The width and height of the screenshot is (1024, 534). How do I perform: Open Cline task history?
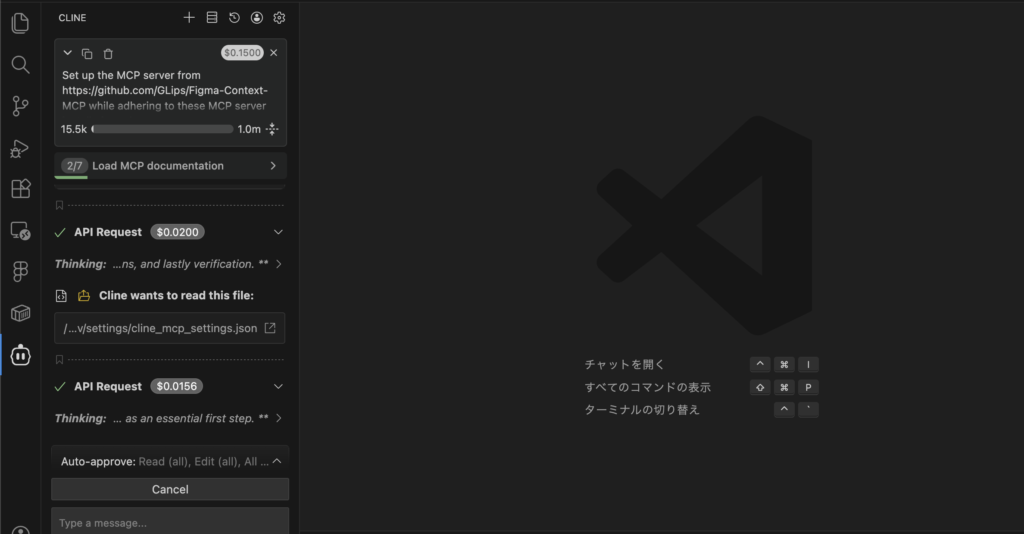click(x=234, y=17)
